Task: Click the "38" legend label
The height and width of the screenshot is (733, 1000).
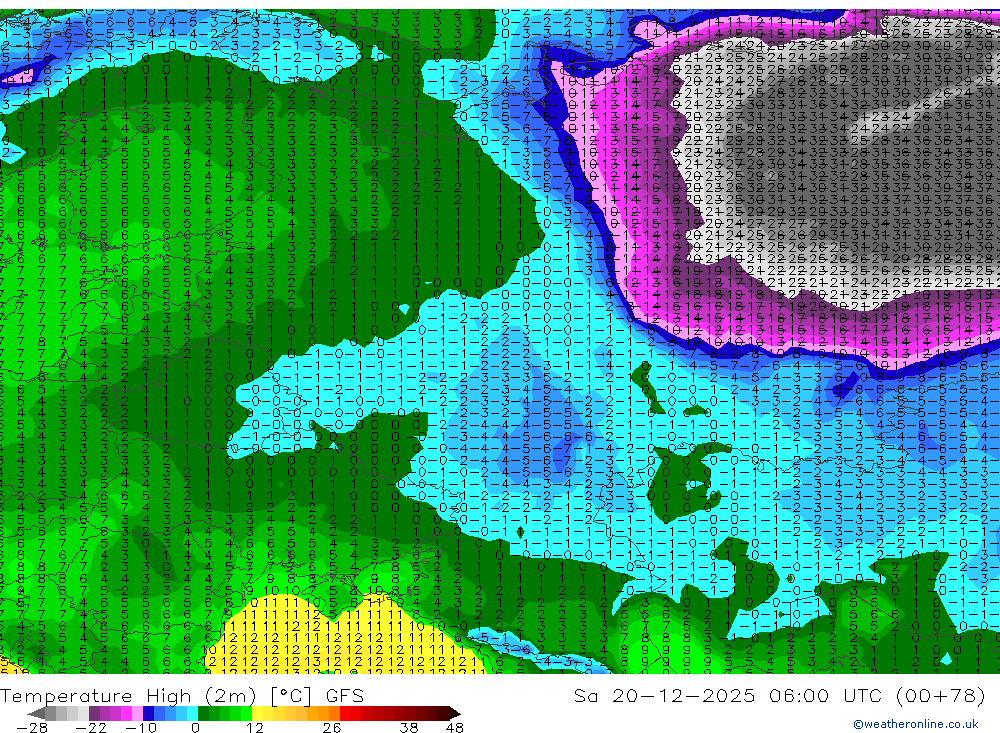Action: click(x=409, y=728)
